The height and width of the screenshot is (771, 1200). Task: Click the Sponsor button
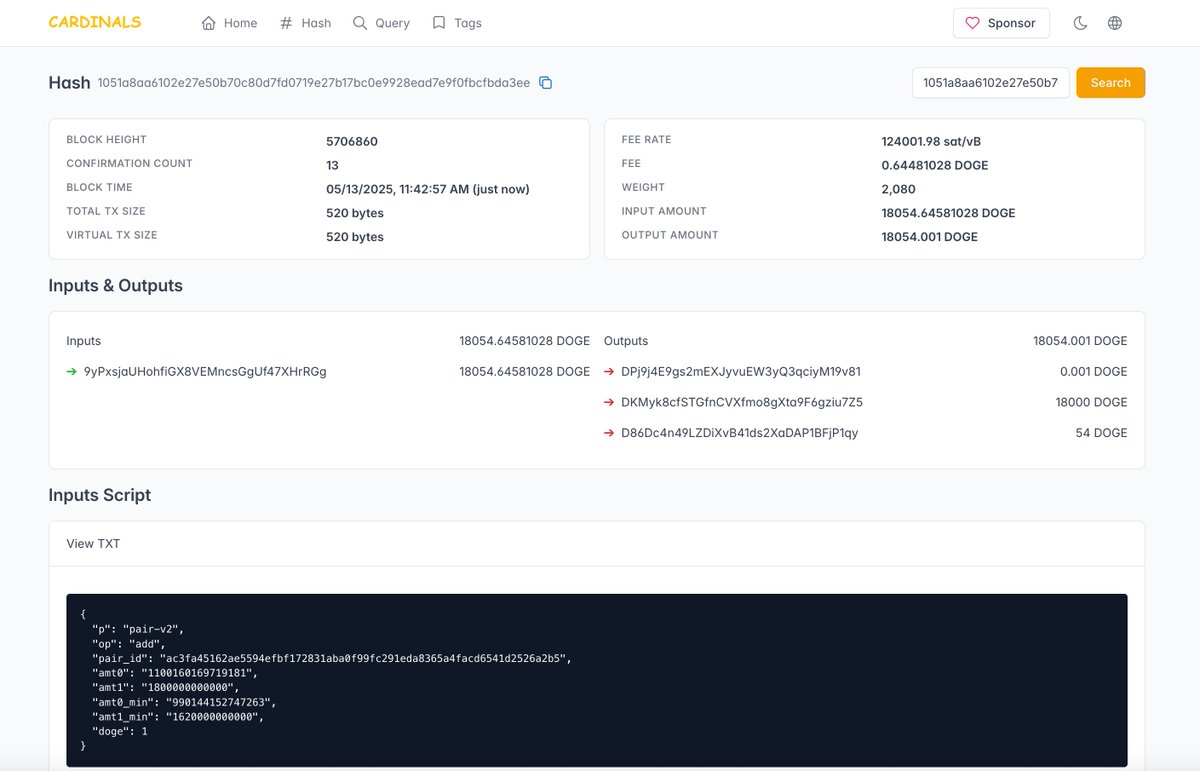[1001, 22]
